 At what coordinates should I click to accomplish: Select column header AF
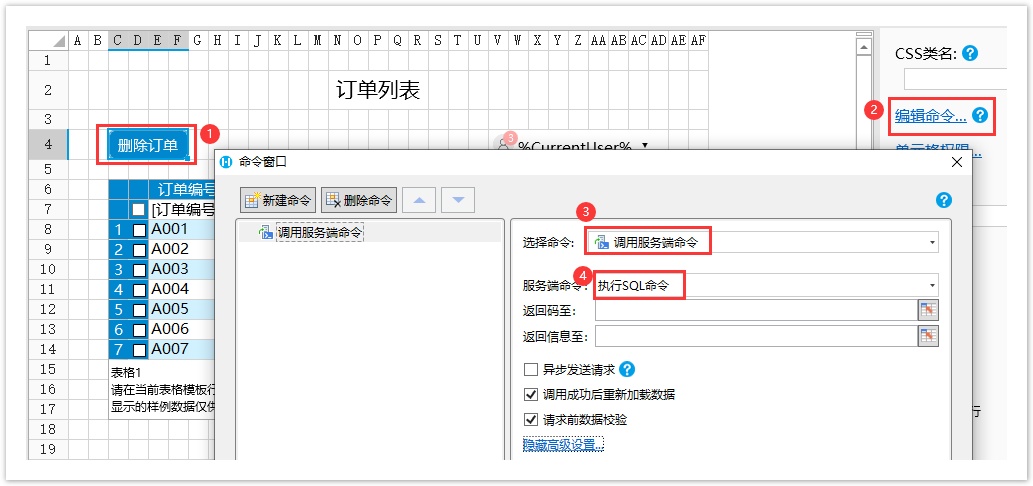698,41
